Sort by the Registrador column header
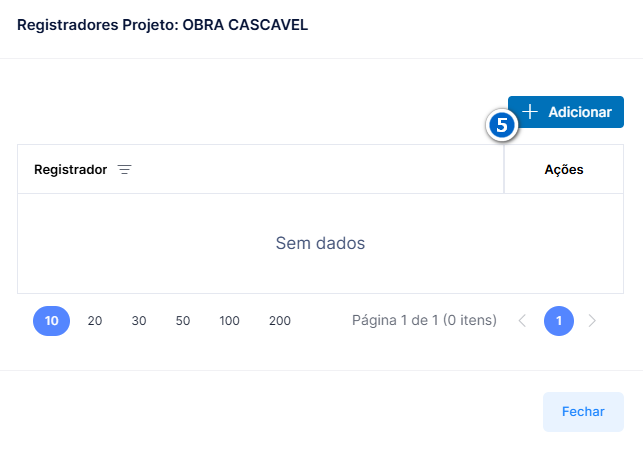 tap(71, 169)
